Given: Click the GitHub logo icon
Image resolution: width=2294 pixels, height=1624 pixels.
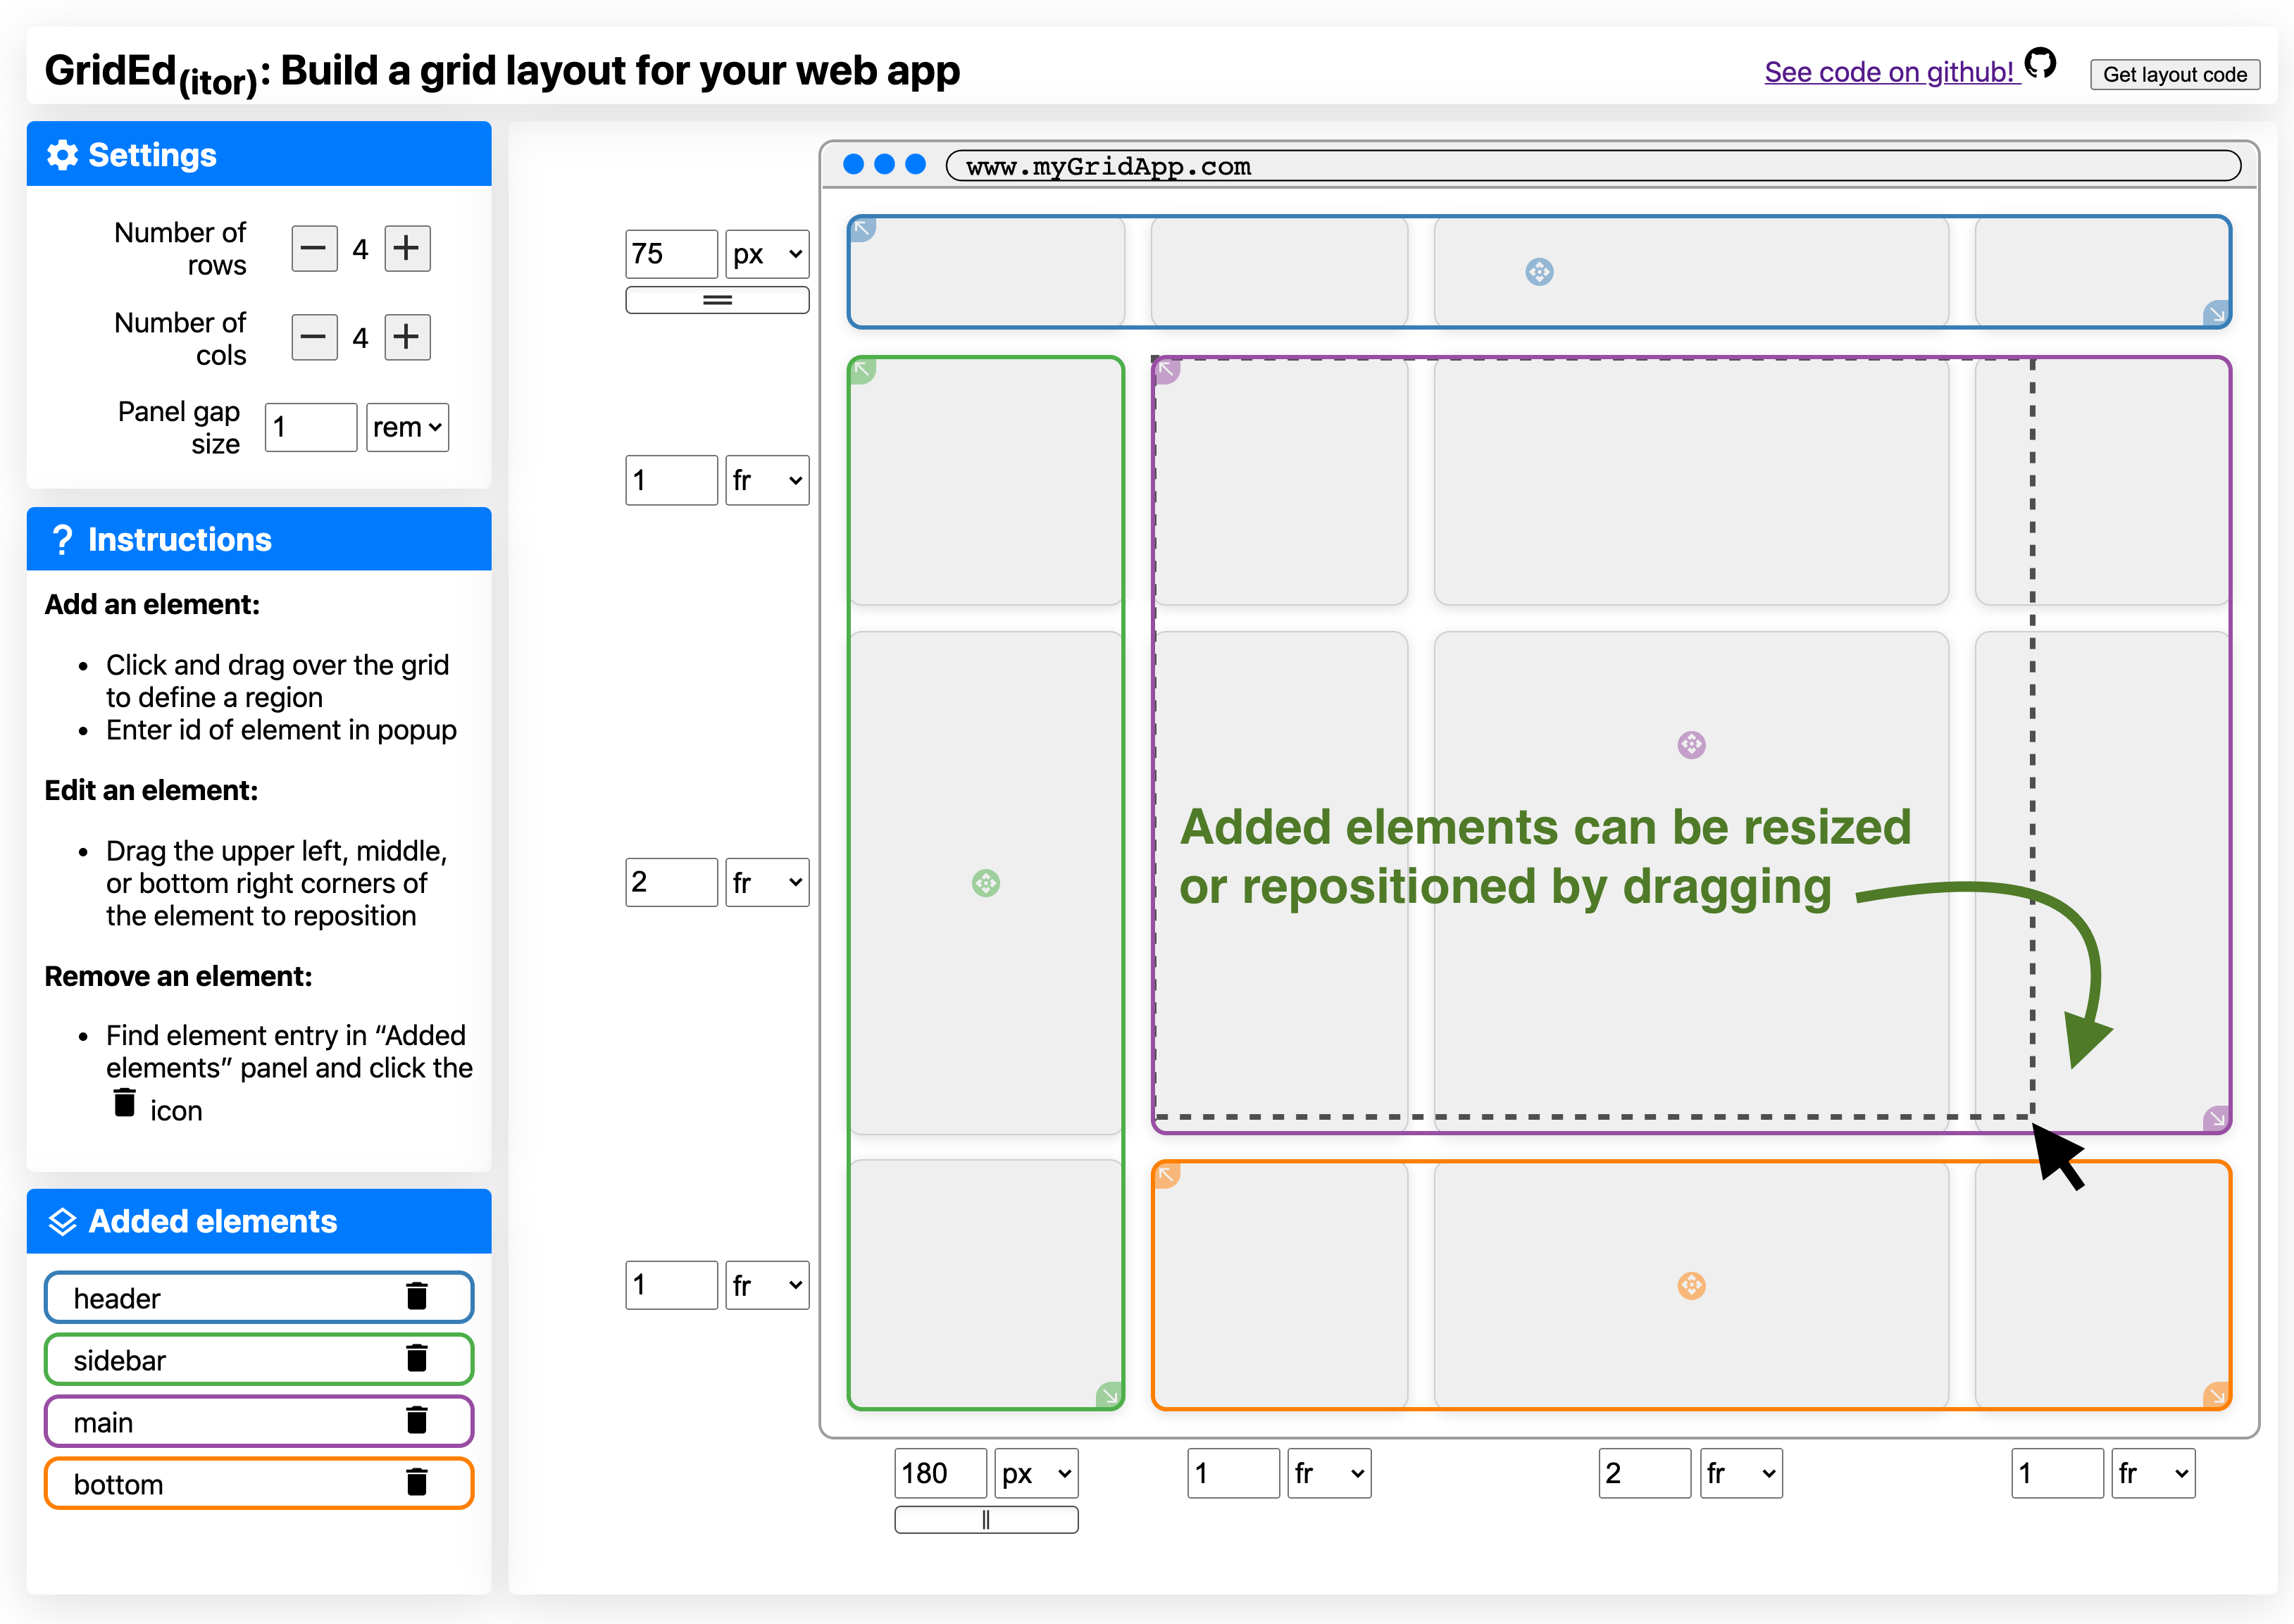Looking at the screenshot, I should coord(2040,64).
